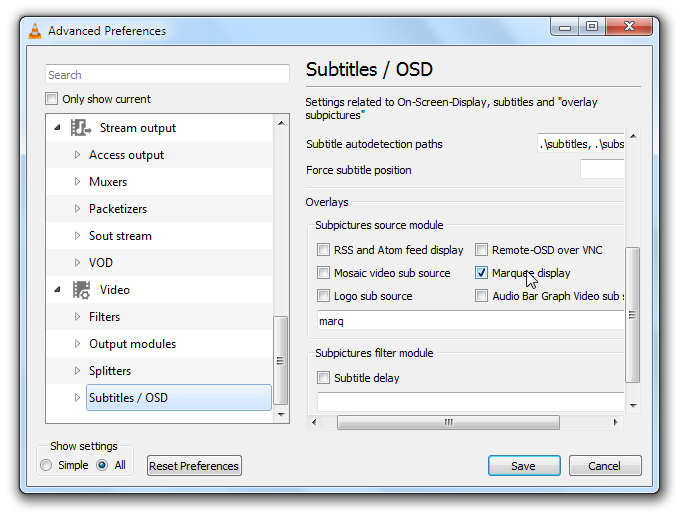This screenshot has width=676, height=511.
Task: Click the marq subpictures source text field
Action: tap(470, 320)
